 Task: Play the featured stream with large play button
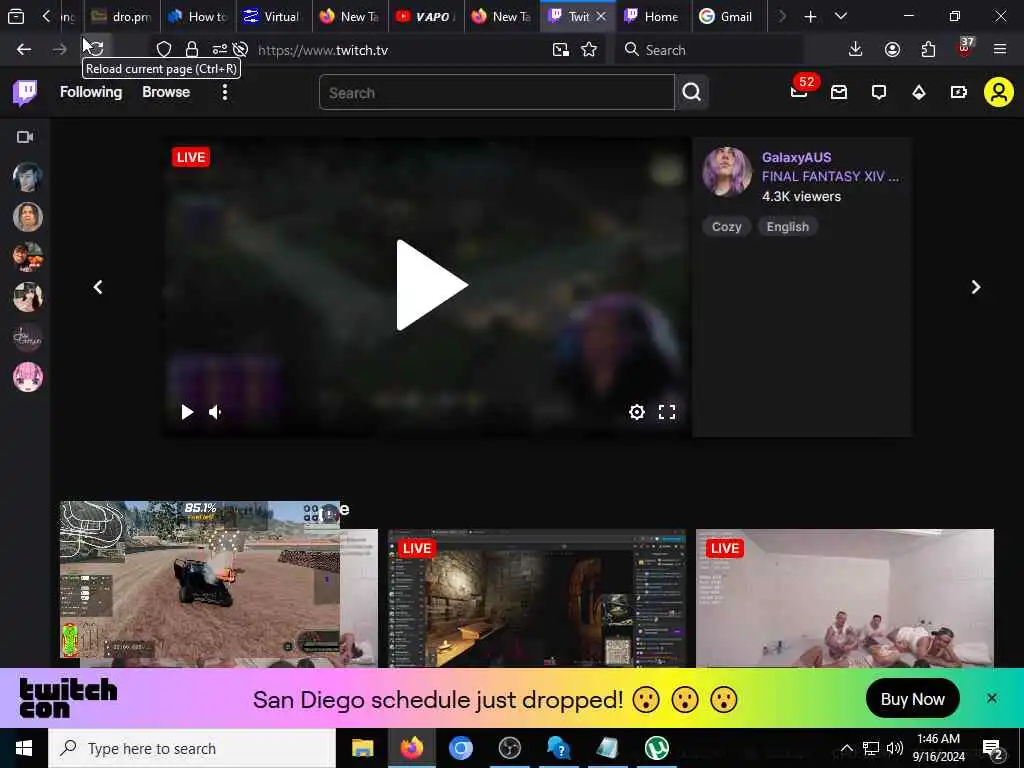432,285
